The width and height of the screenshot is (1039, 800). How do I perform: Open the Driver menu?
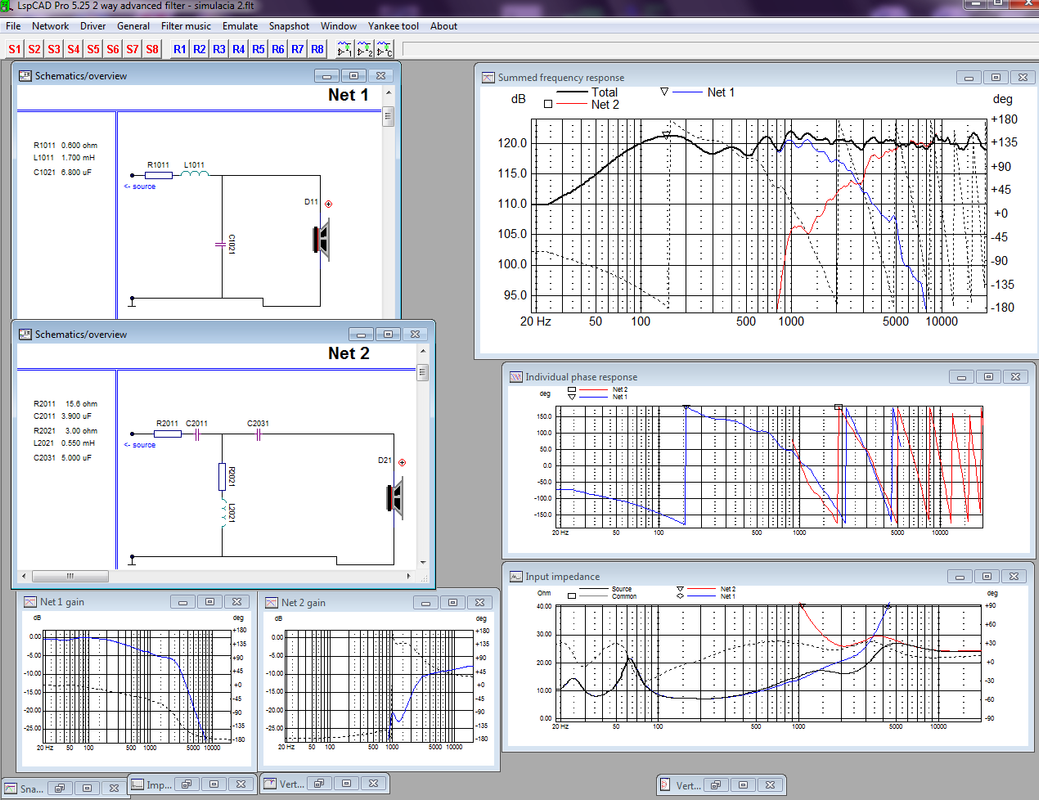pos(93,26)
